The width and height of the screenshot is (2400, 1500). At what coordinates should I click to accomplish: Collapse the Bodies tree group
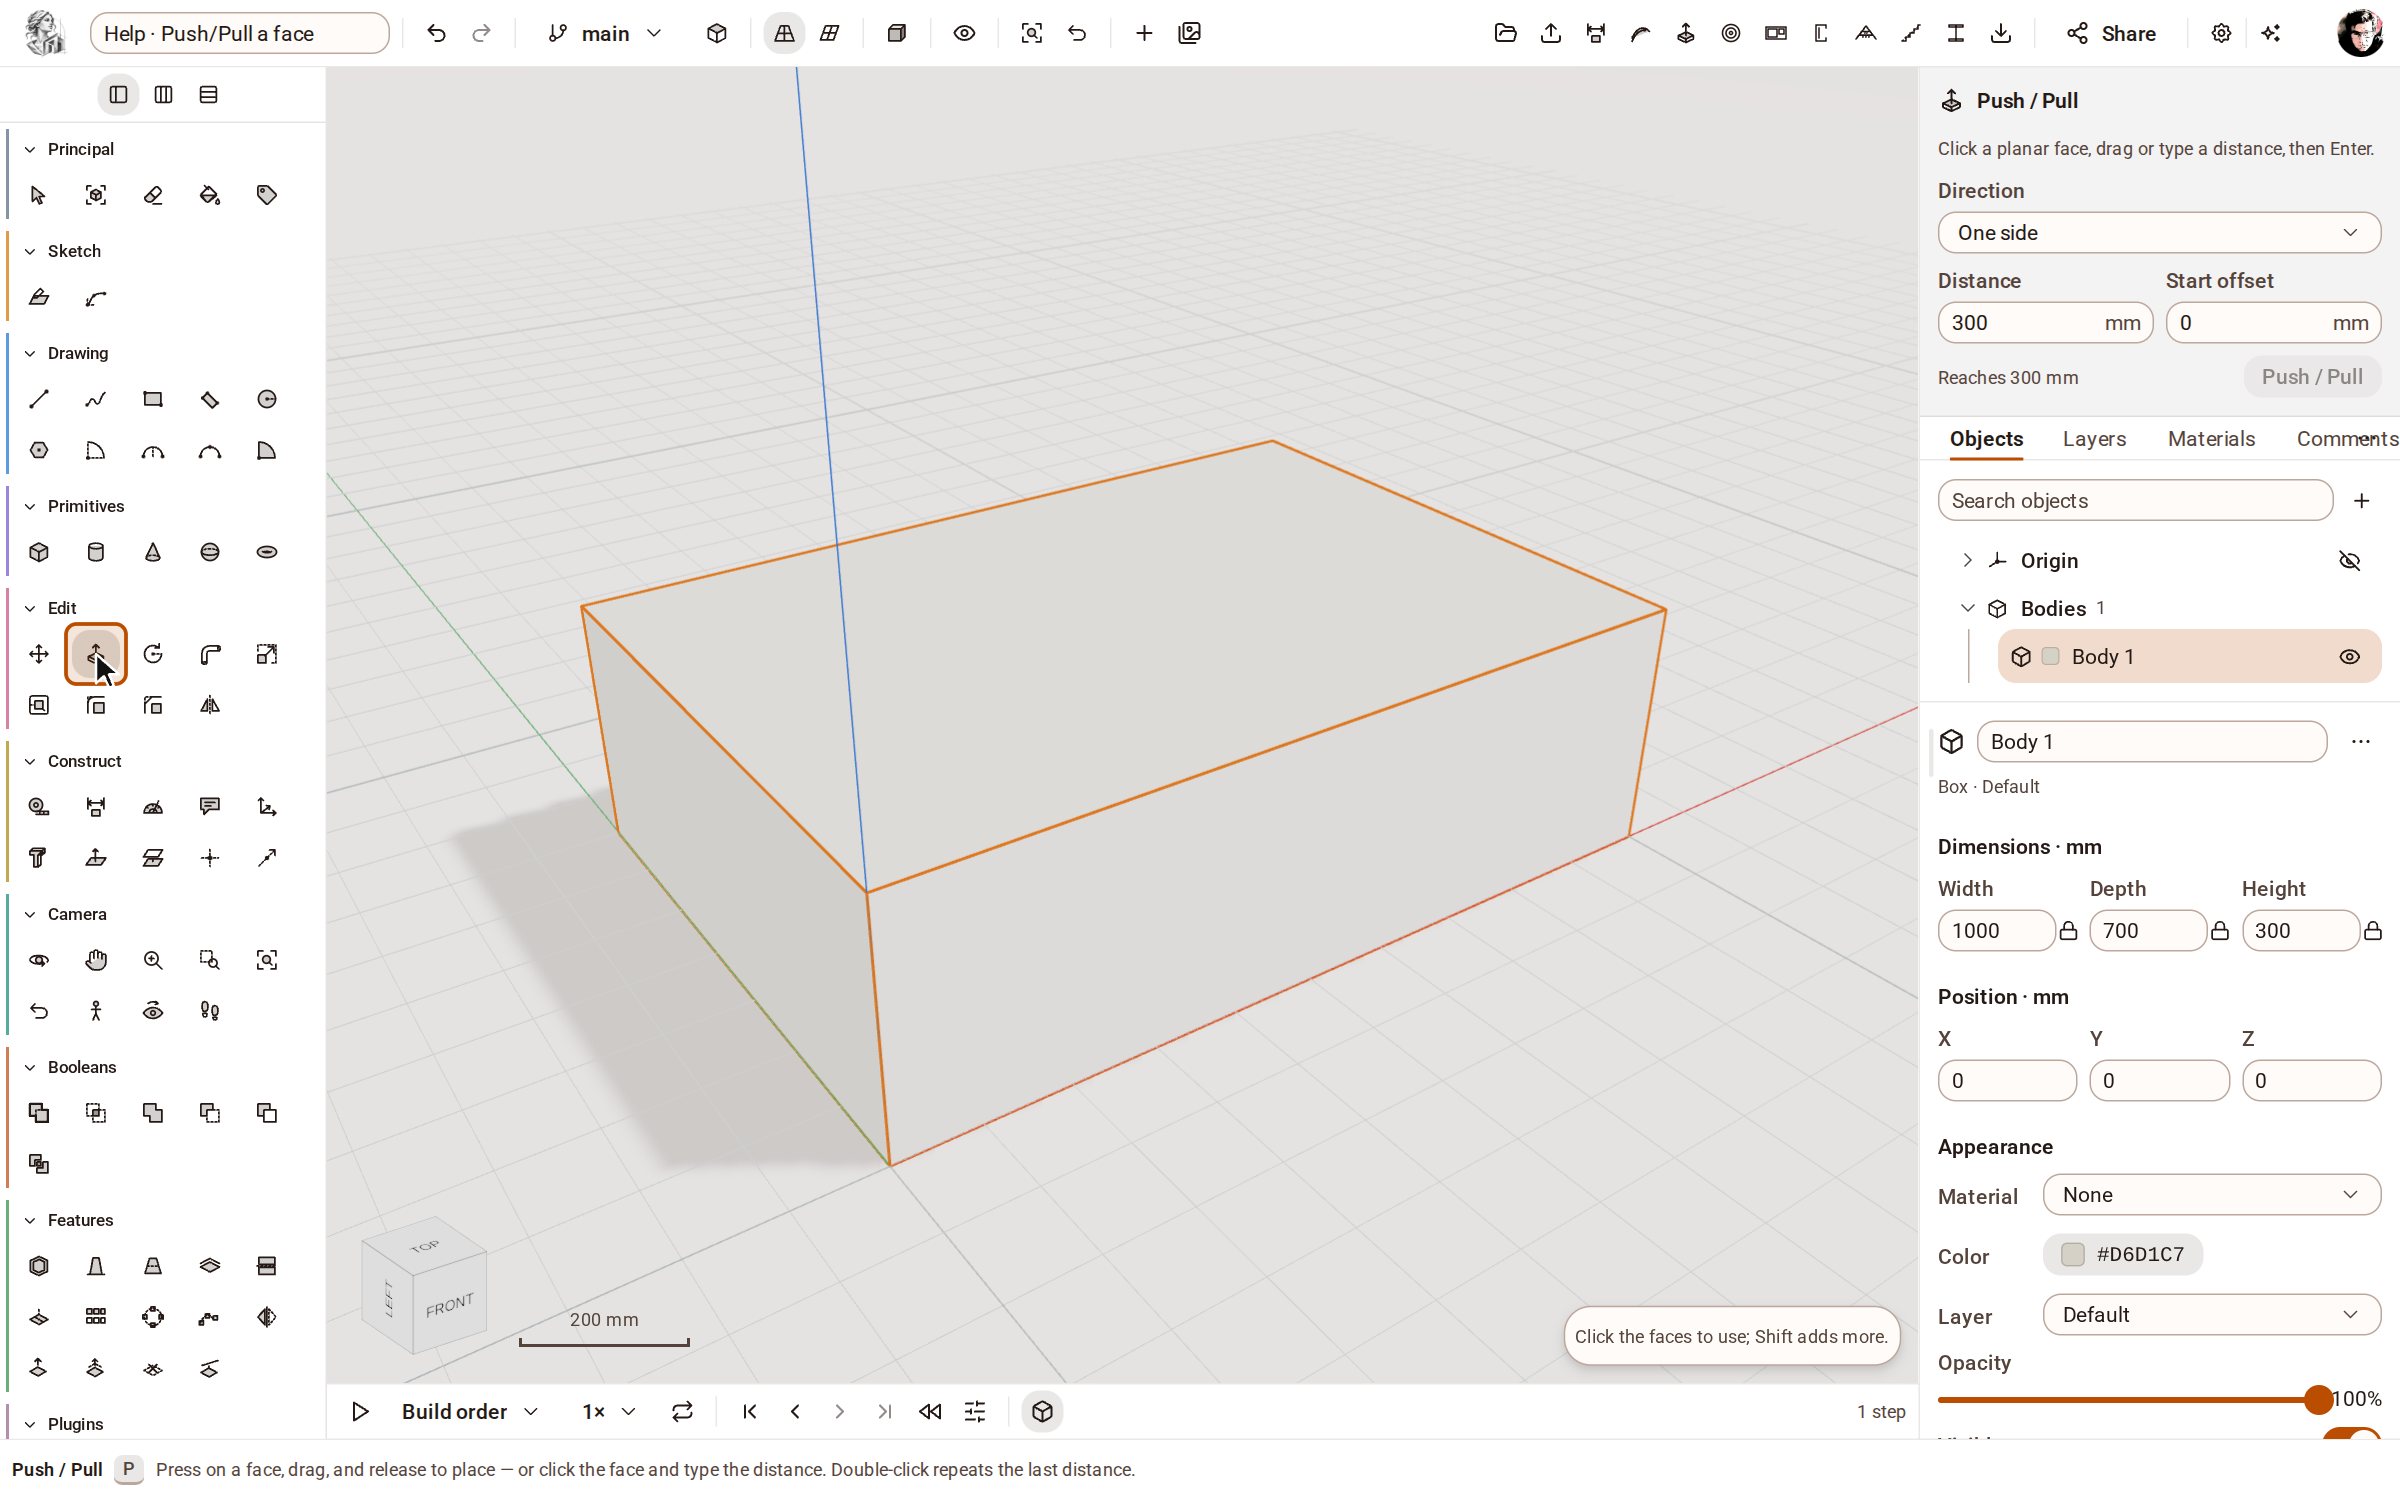coord(1967,608)
